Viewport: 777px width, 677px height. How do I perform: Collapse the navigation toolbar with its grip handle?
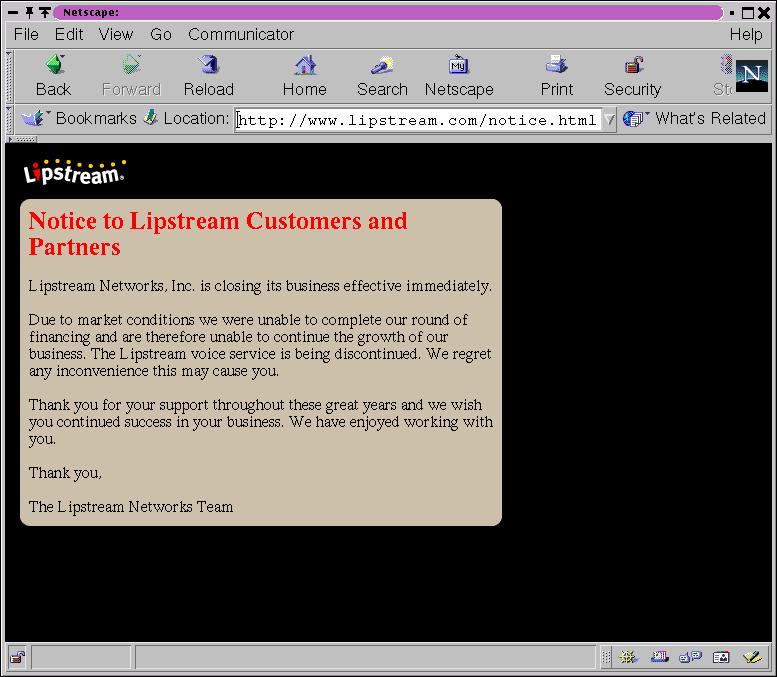click(9, 76)
